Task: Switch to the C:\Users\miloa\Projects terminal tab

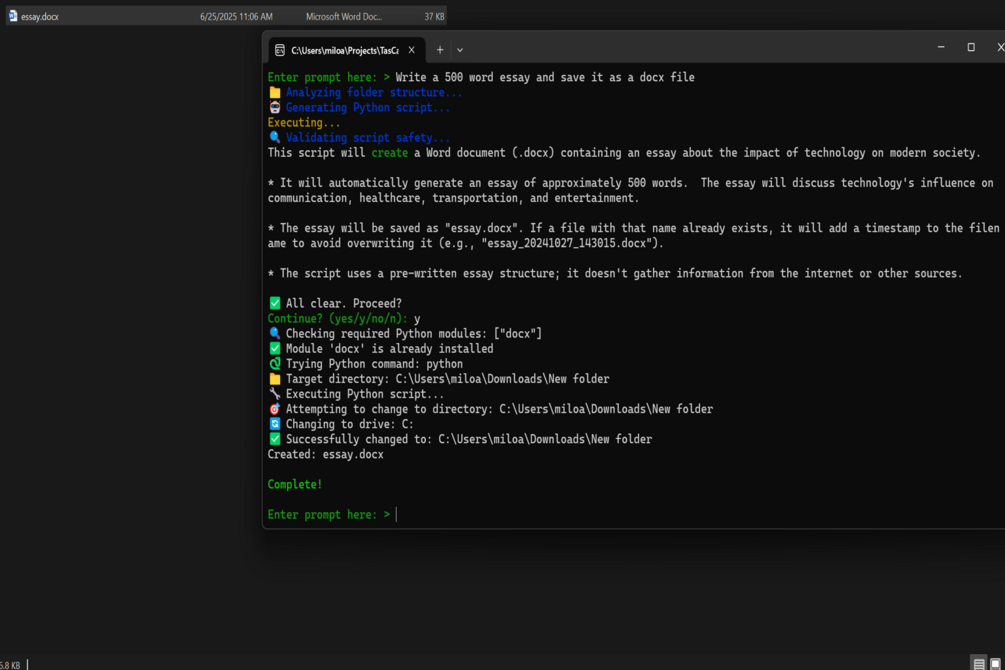Action: tap(344, 50)
